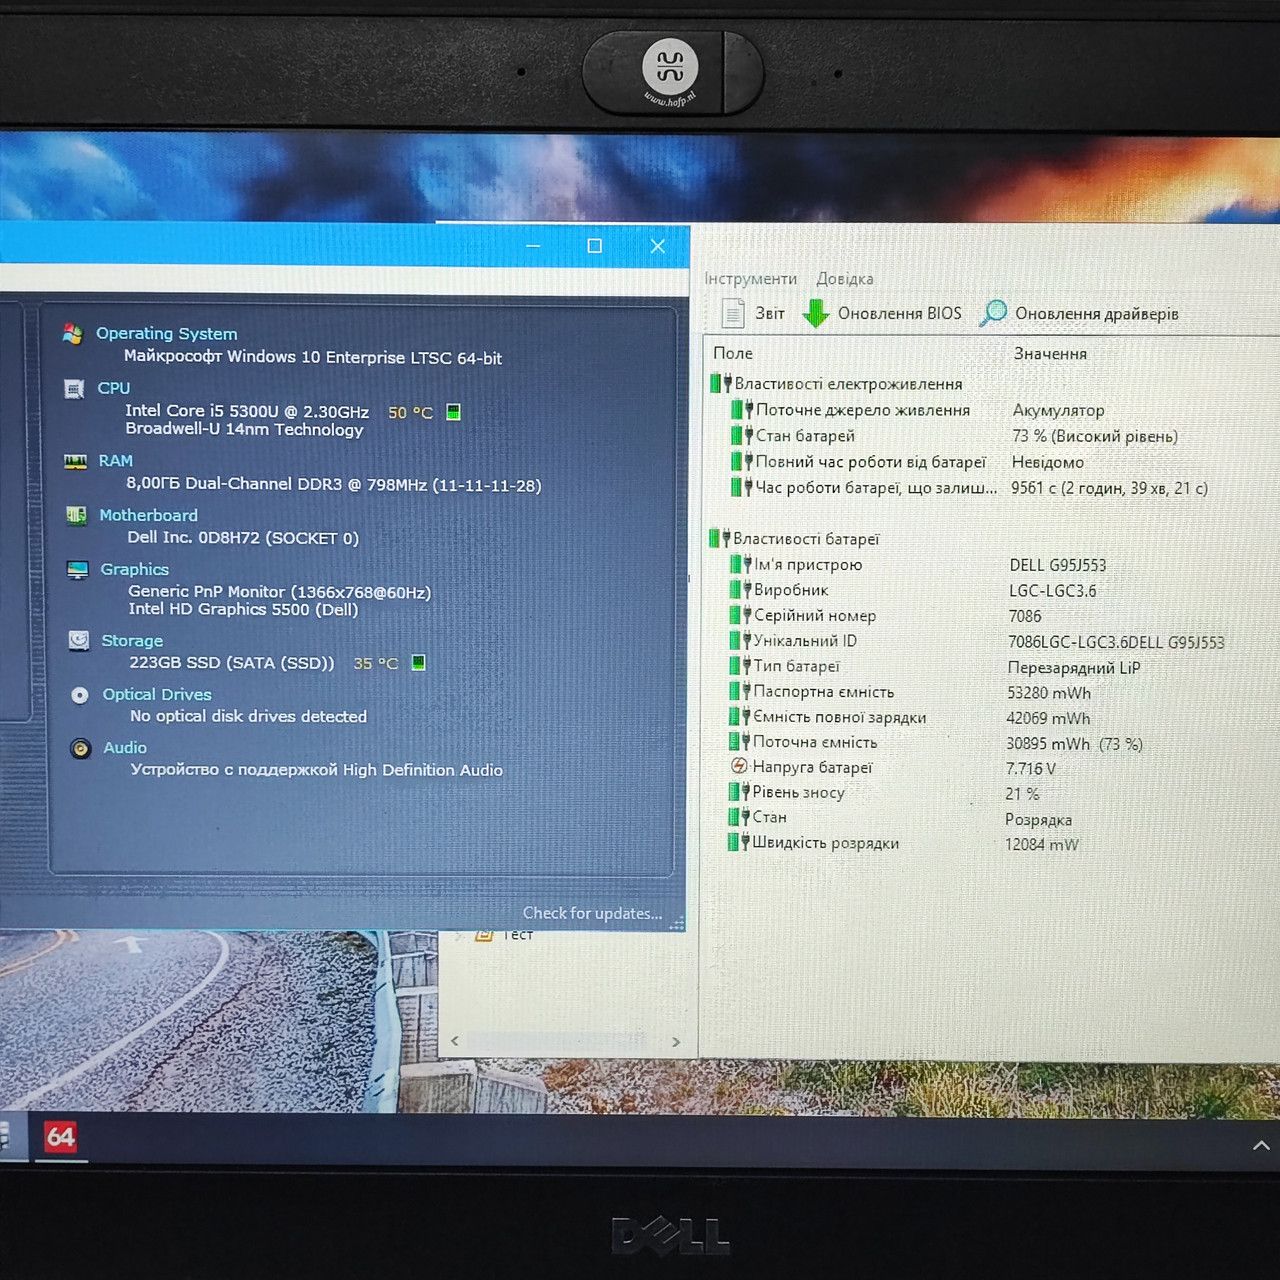Click the Звіт report icon
Screen dimensions: 1280x1280
click(x=733, y=313)
